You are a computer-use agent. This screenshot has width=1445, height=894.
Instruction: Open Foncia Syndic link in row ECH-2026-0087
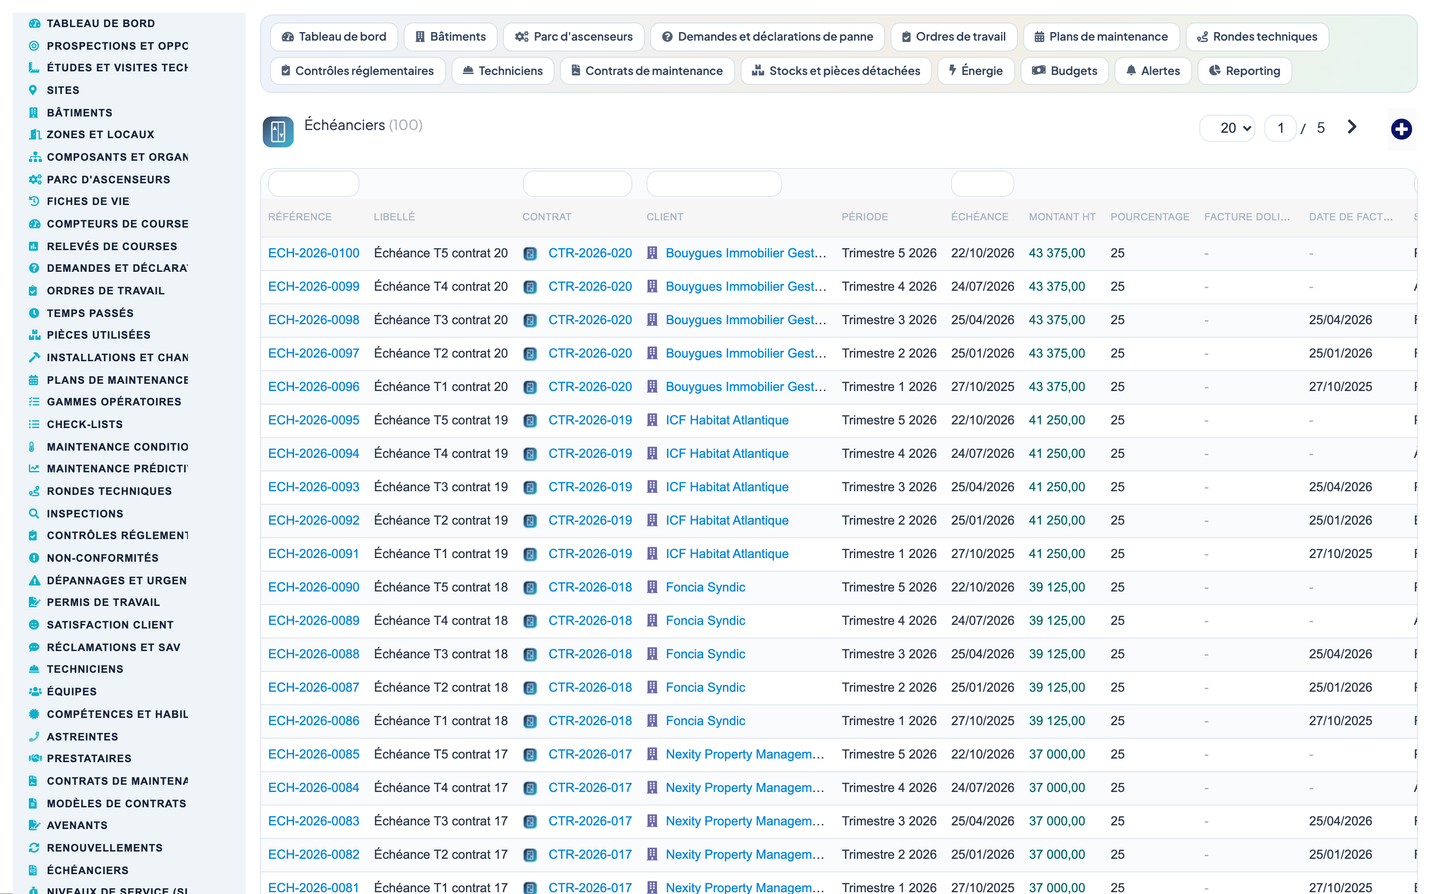pos(705,688)
